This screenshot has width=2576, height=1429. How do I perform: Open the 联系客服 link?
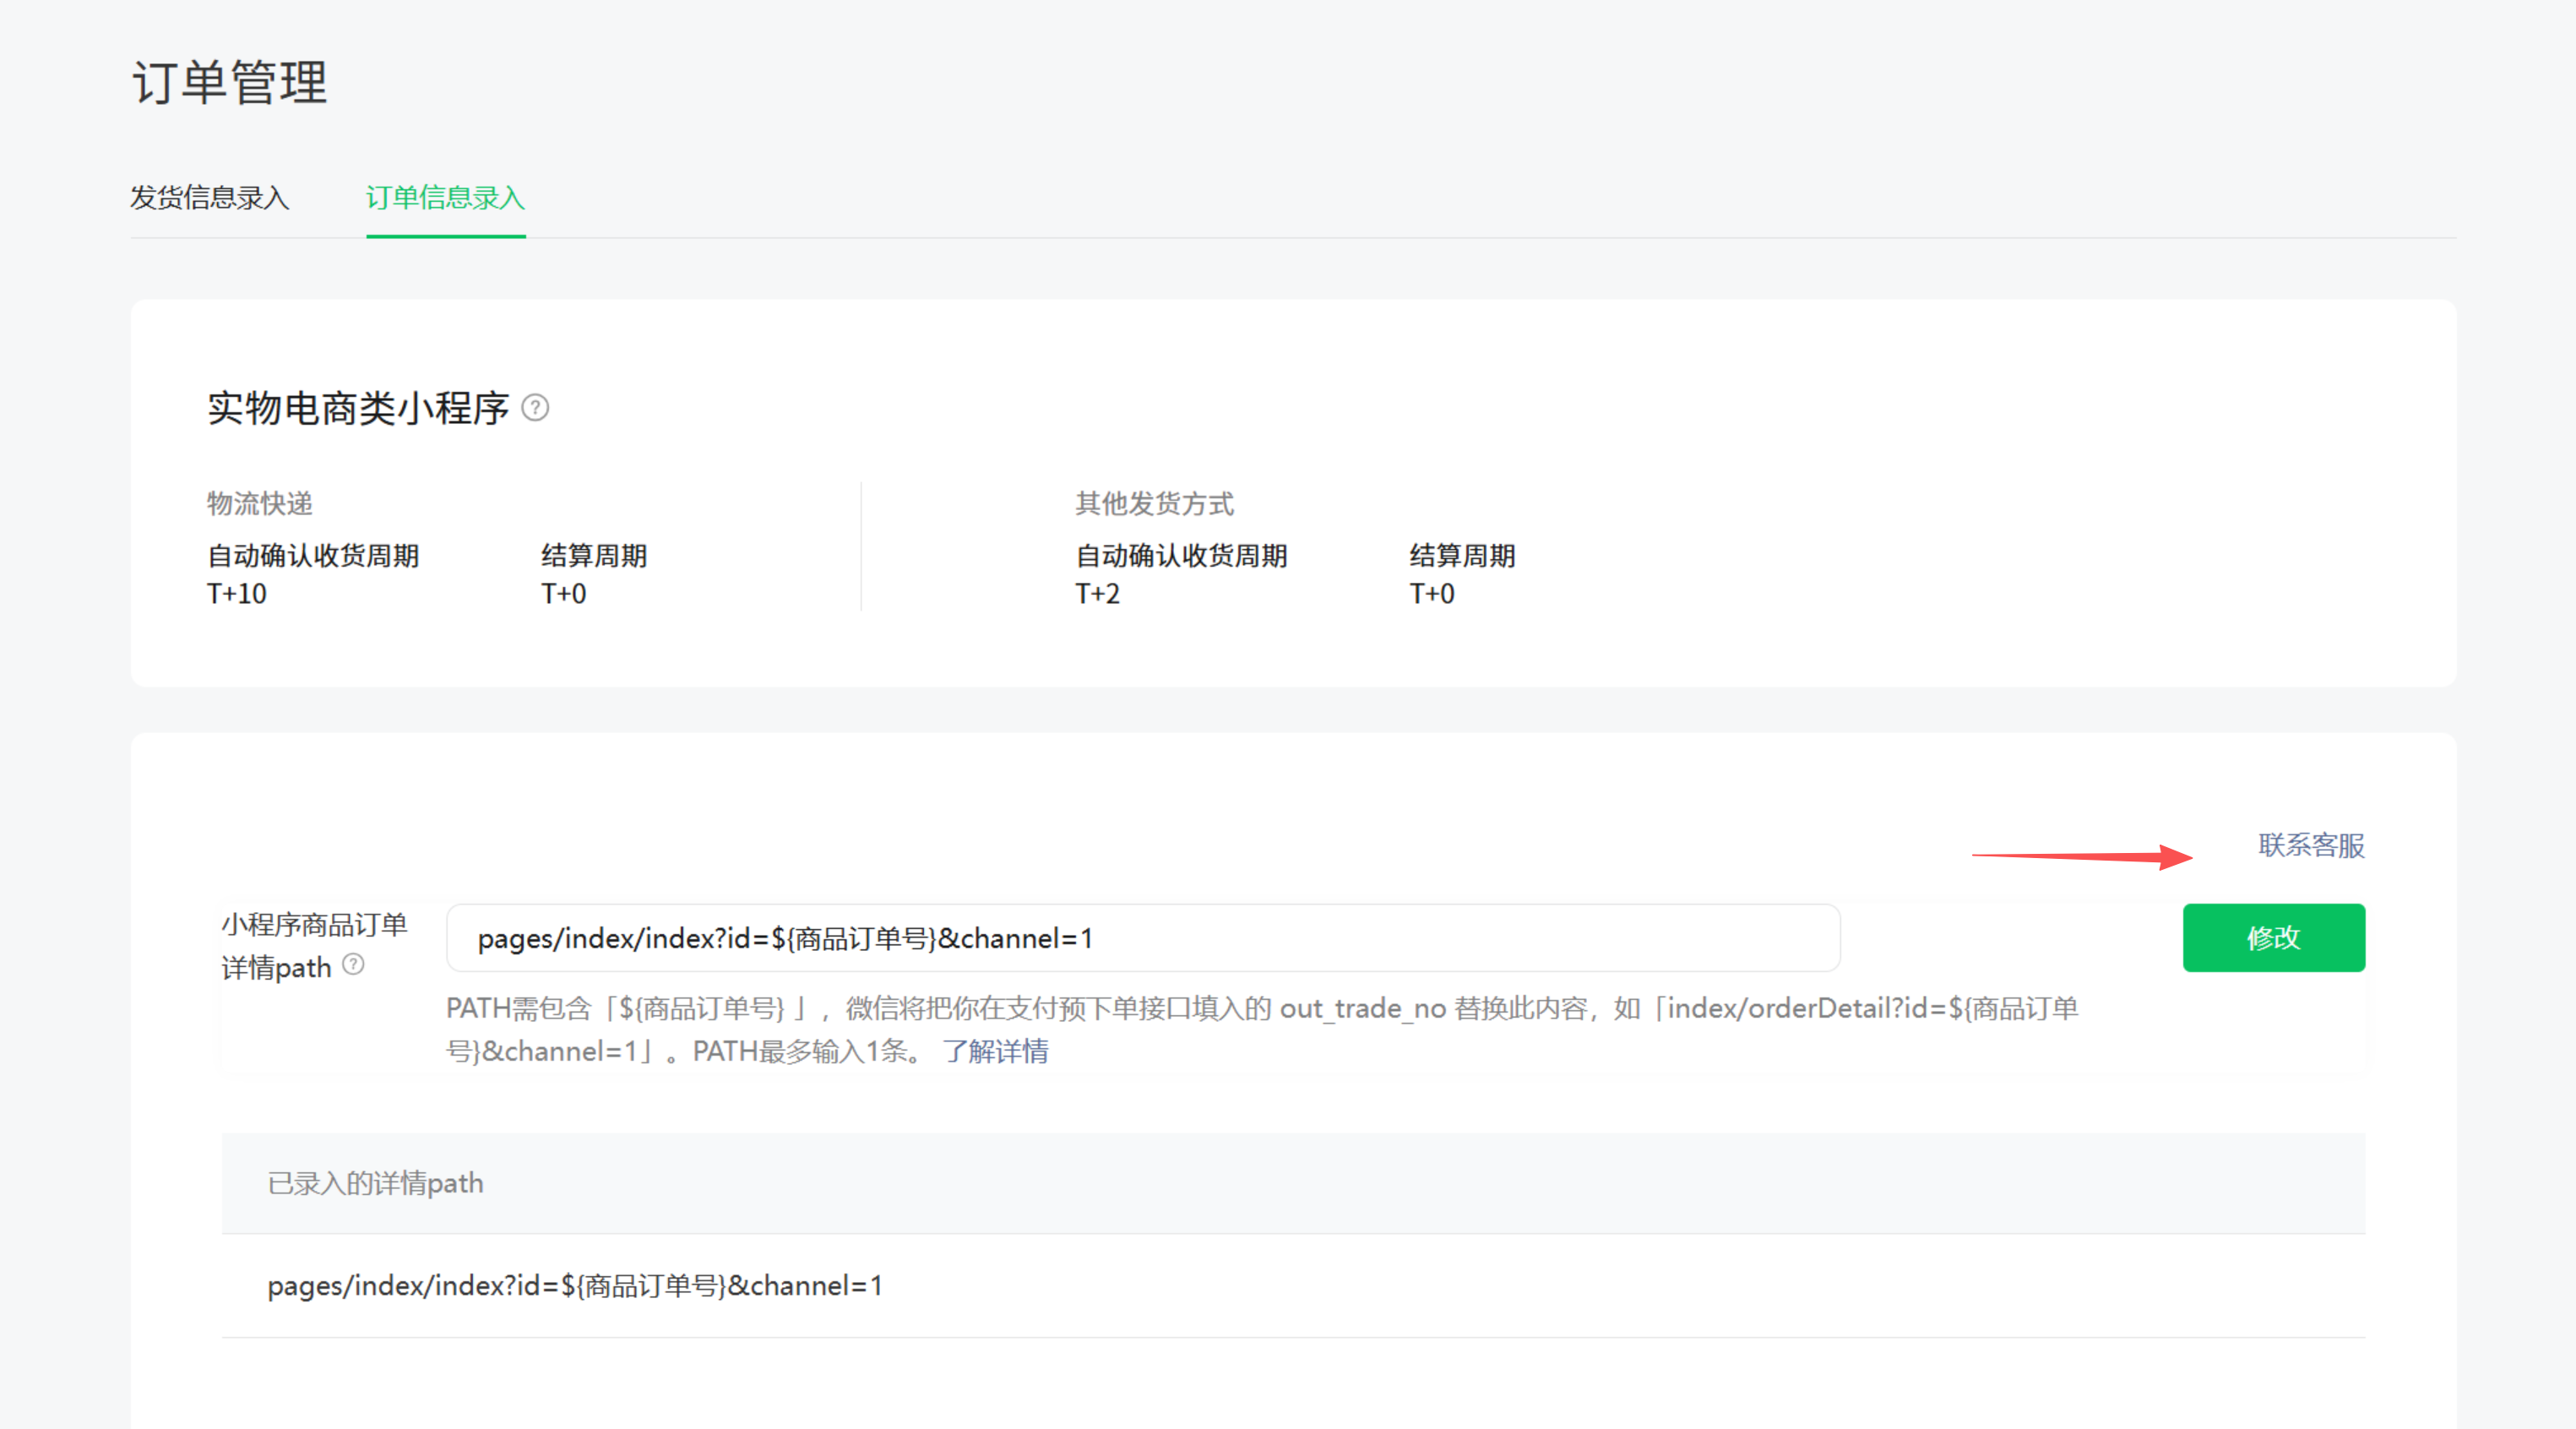point(2310,845)
